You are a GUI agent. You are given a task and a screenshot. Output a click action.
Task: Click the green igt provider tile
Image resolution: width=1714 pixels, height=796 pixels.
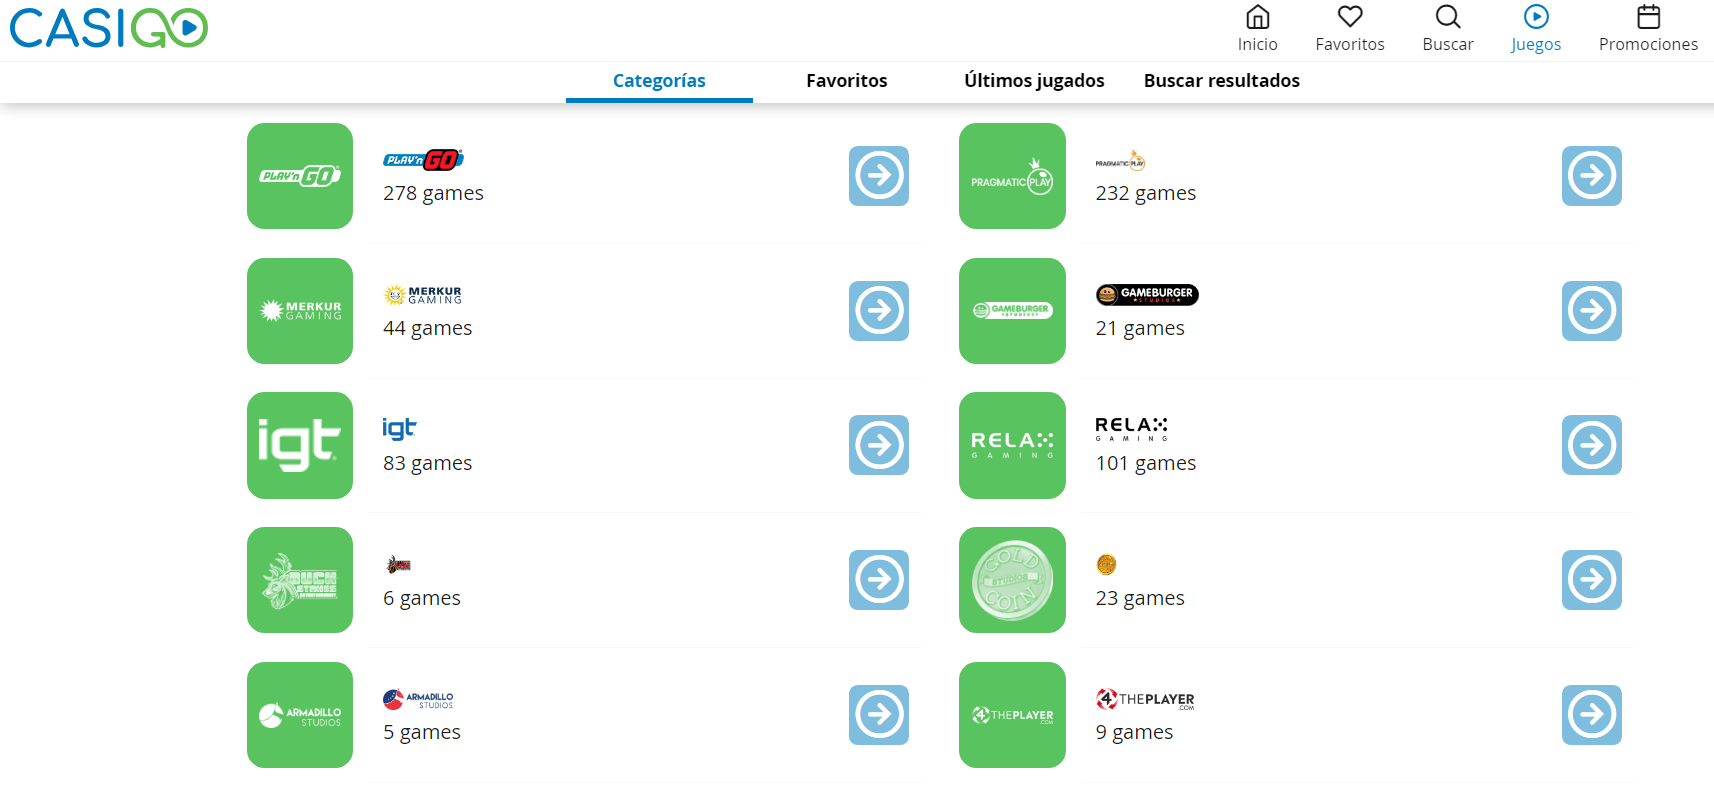[x=300, y=445]
